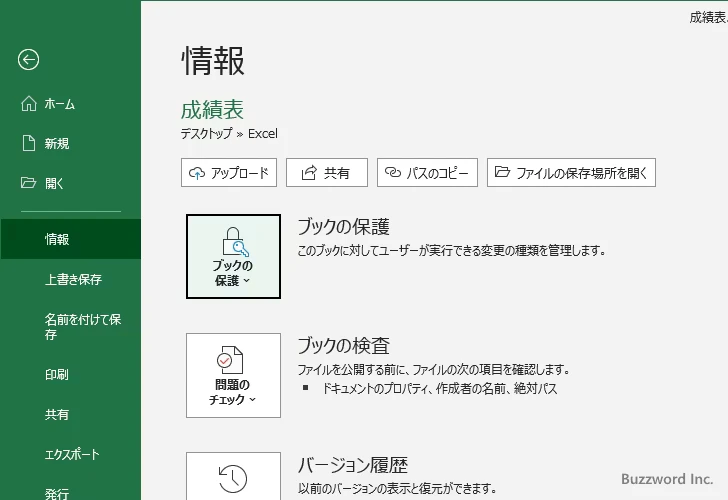Click the このブックに対して description text

click(x=452, y=251)
